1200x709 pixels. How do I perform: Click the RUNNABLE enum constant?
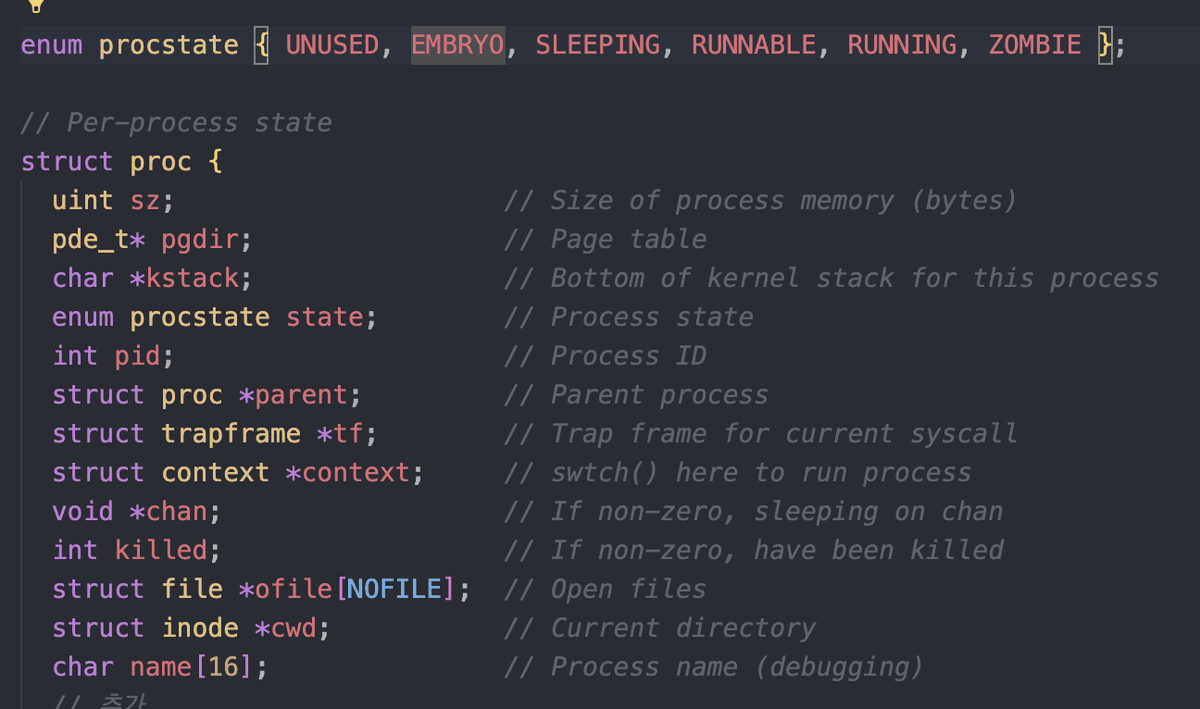click(754, 45)
